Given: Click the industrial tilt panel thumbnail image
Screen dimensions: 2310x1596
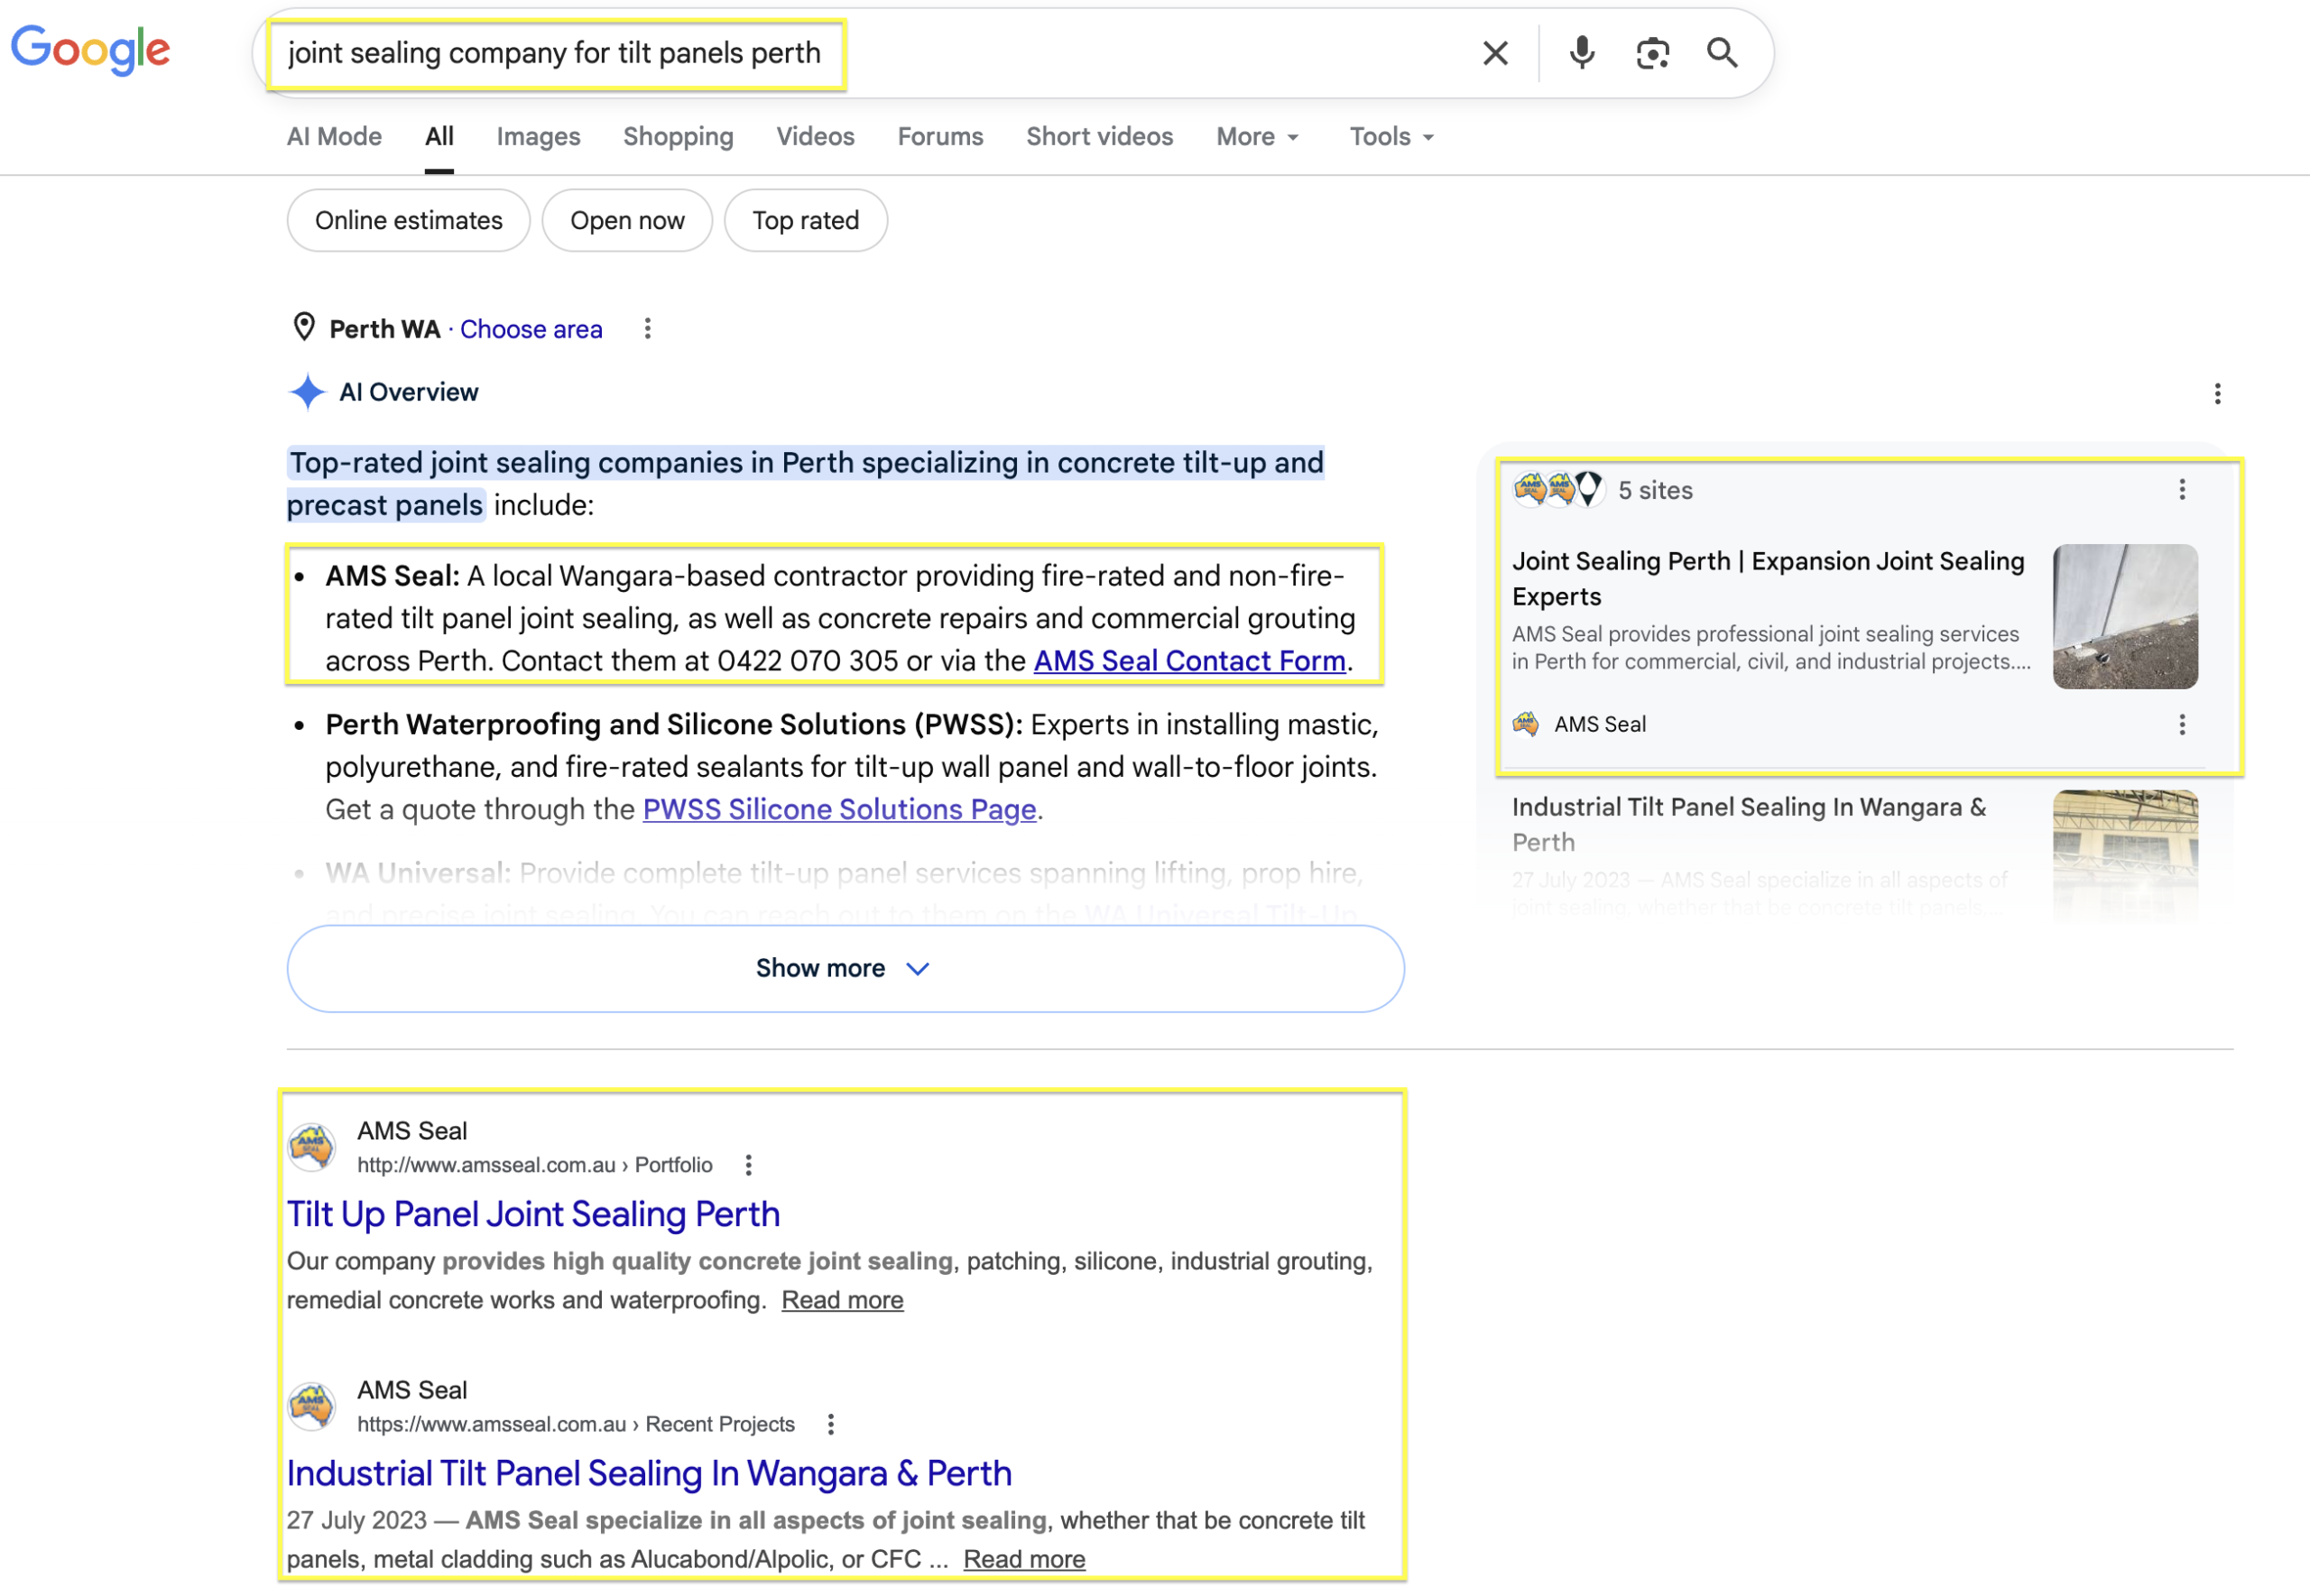Looking at the screenshot, I should pos(2125,855).
